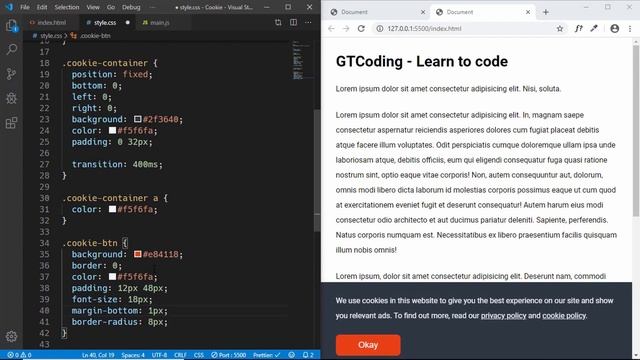Open the editor More Actions ellipsis
This screenshot has width=640, height=360.
pyautogui.click(x=308, y=22)
